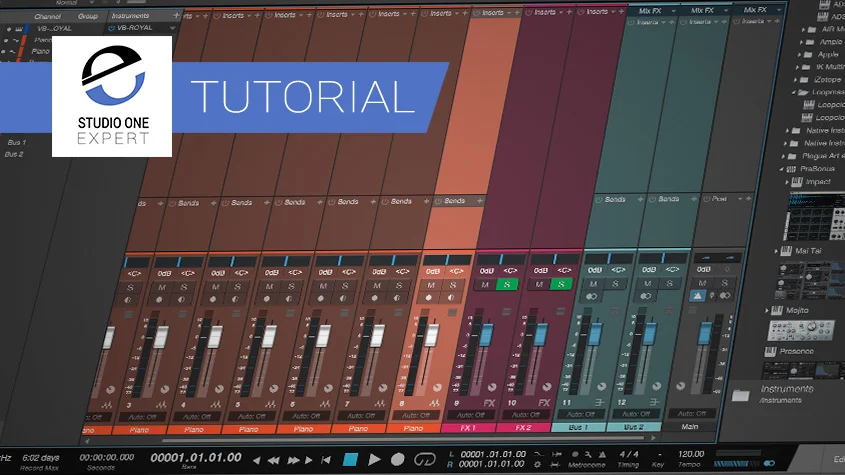Select Bus 2 in the channel list

pyautogui.click(x=14, y=154)
